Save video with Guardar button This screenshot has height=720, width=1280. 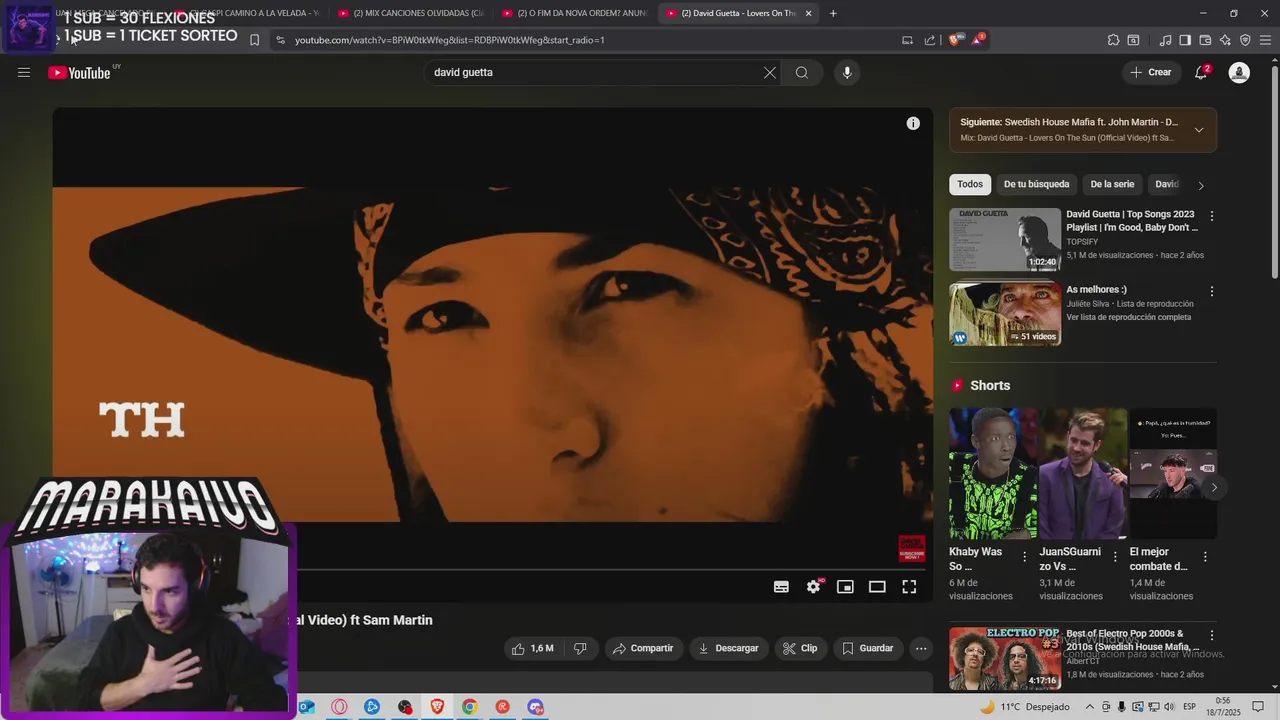coord(868,648)
